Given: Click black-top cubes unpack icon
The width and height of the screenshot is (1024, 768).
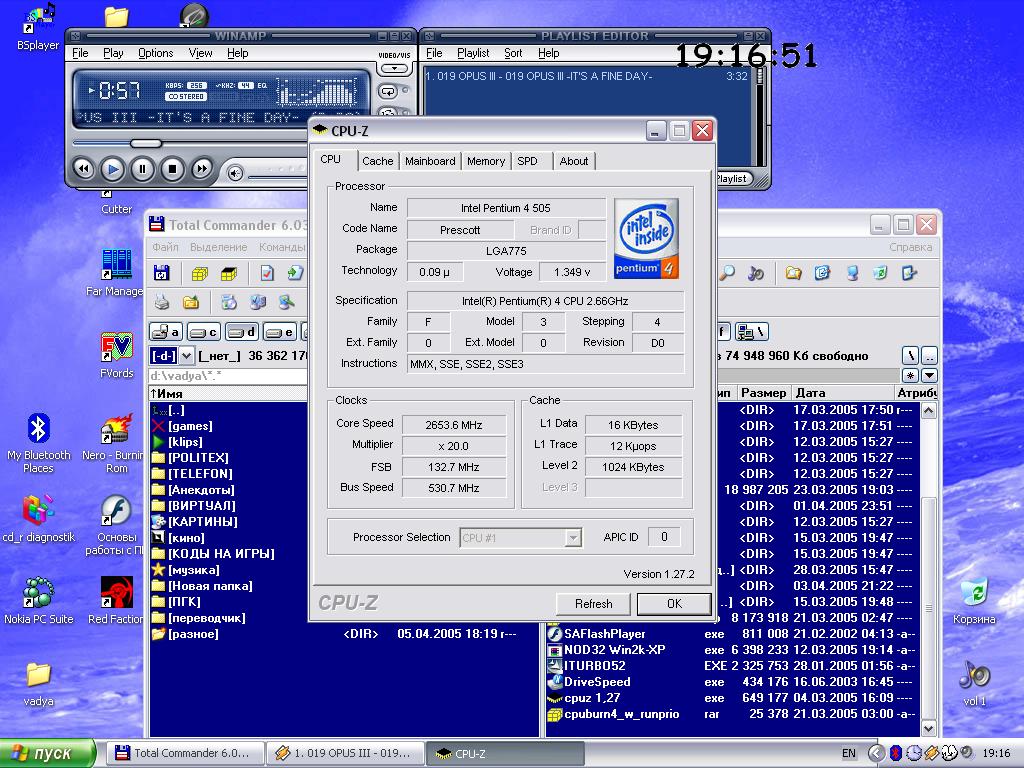Looking at the screenshot, I should (229, 273).
